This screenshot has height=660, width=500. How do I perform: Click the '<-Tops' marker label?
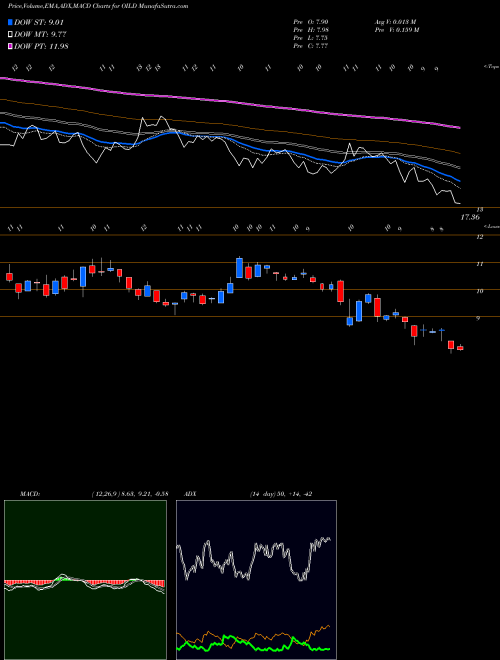[491, 67]
